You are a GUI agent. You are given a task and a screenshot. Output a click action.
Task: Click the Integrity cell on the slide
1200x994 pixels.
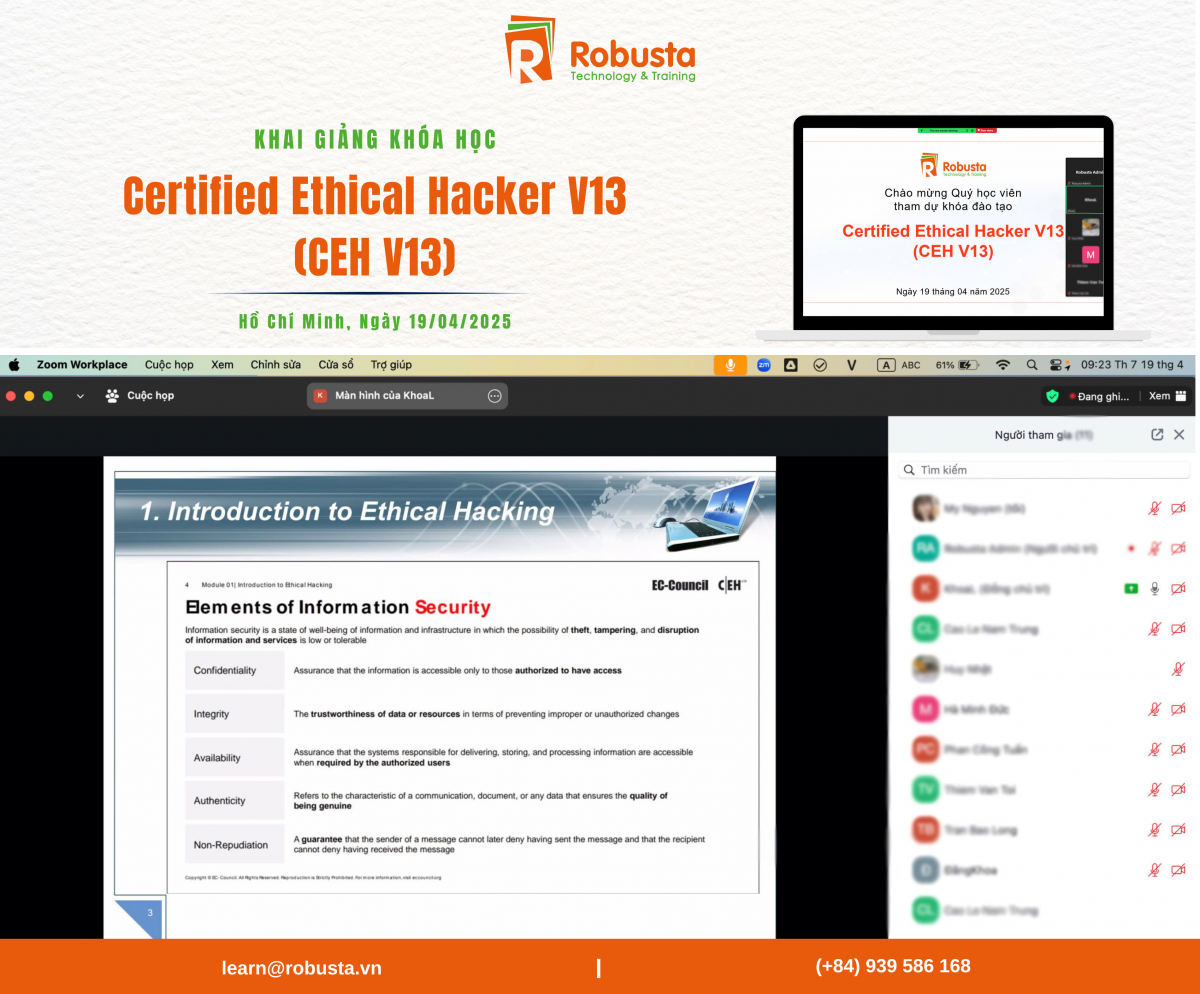(x=235, y=714)
